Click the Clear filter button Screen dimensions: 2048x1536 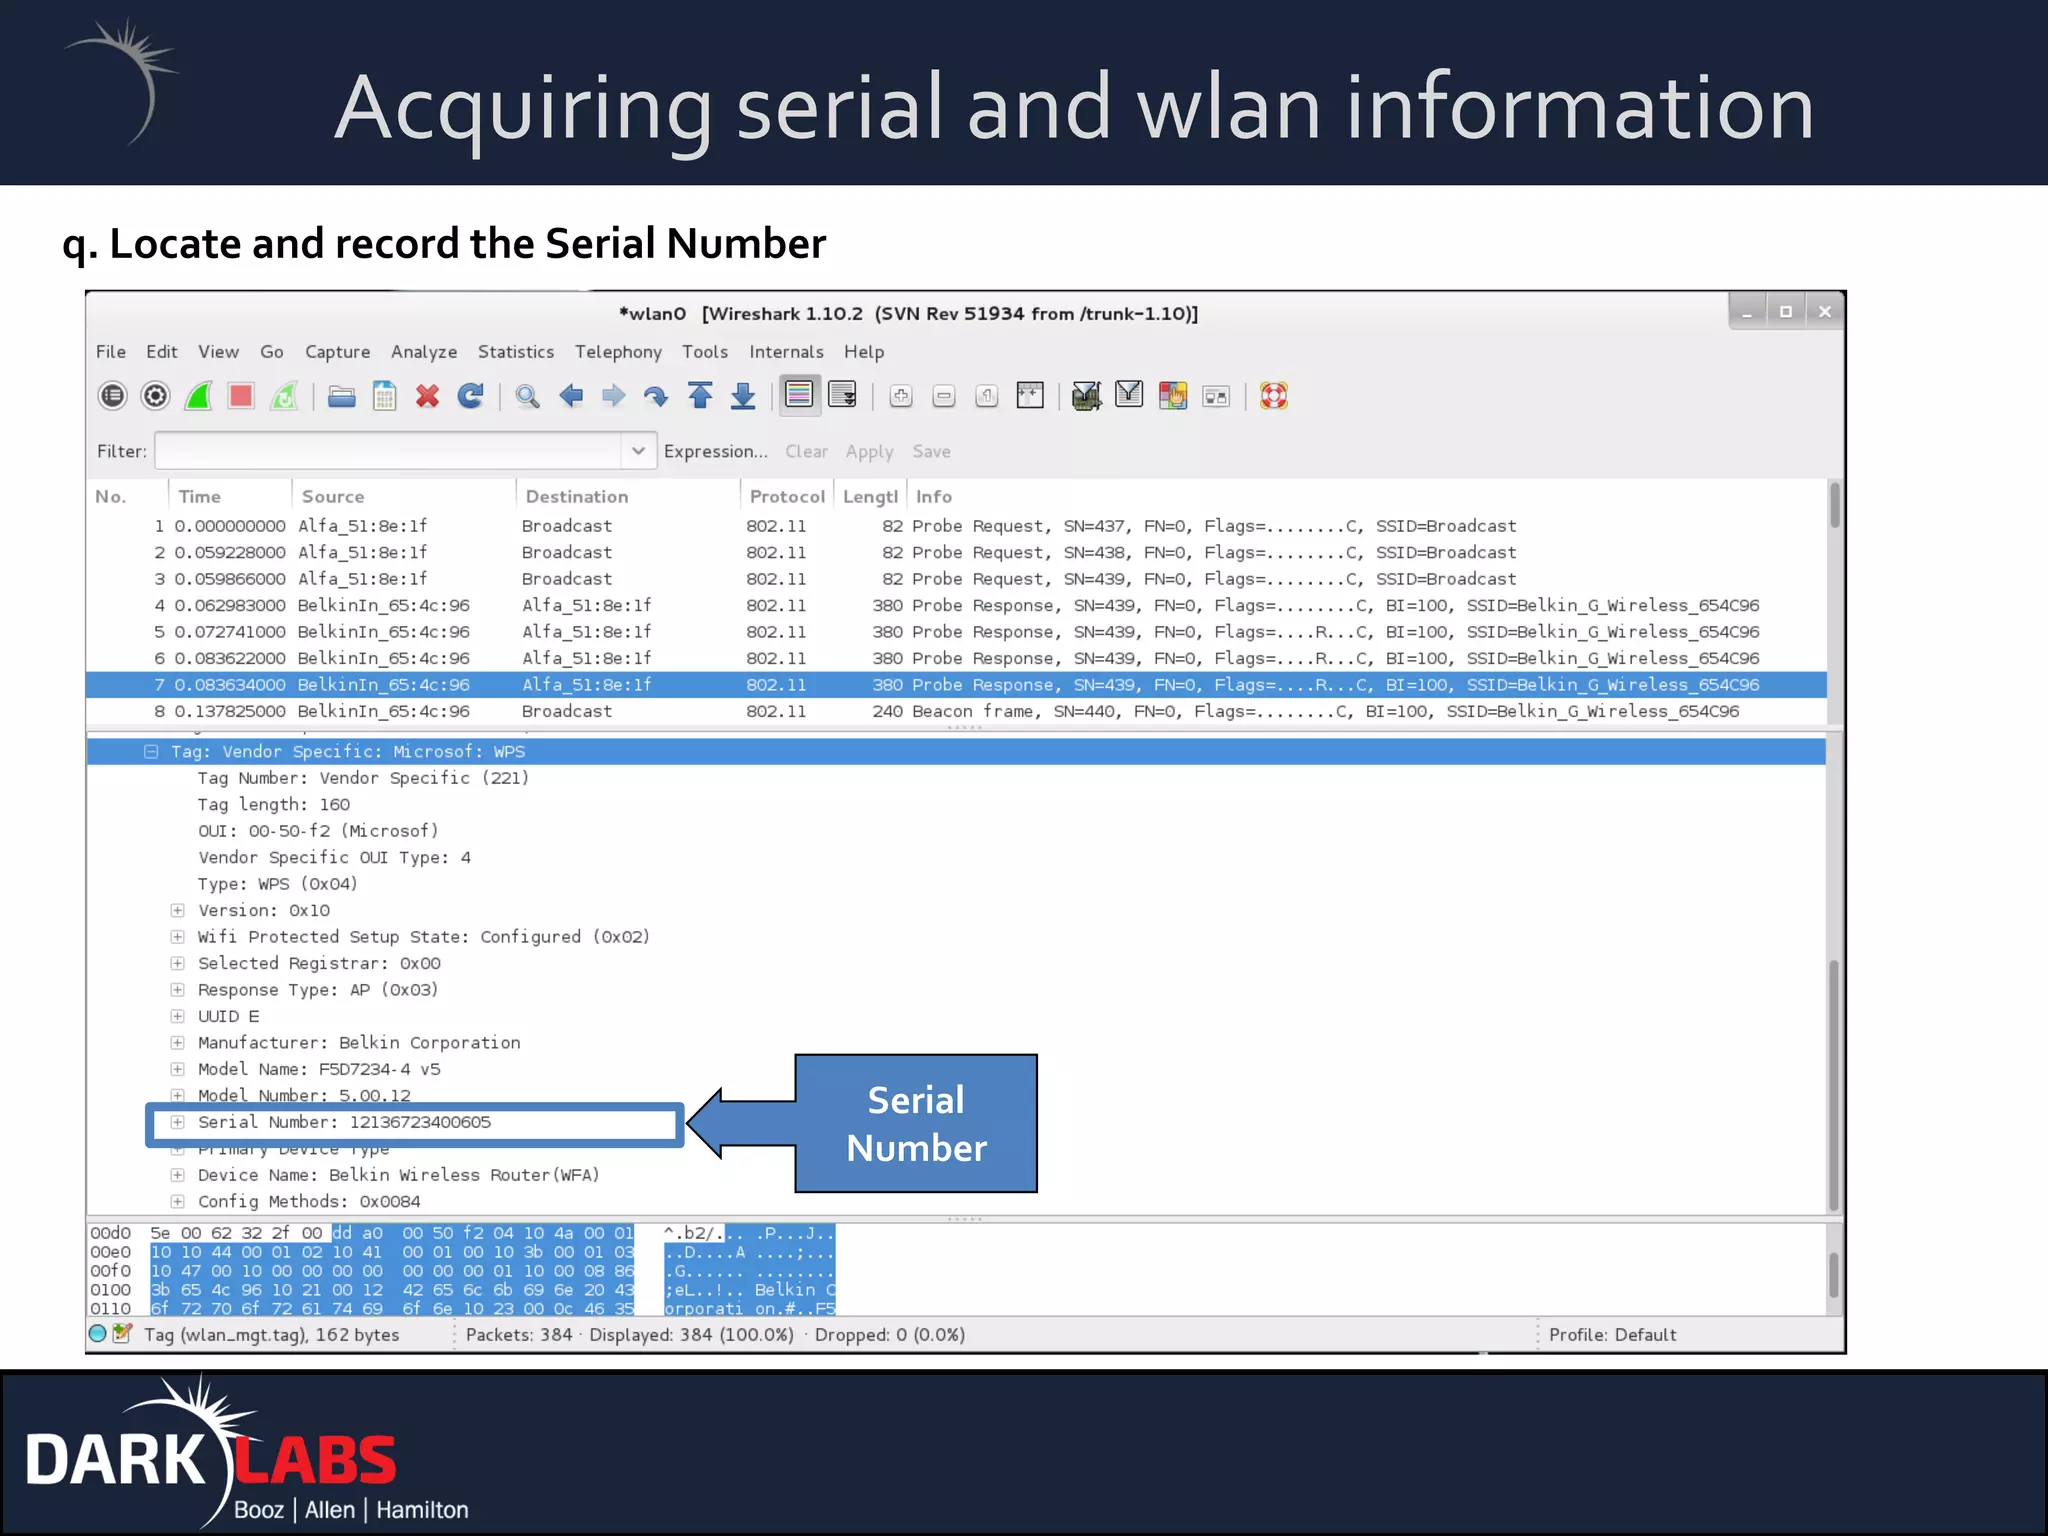coord(806,452)
